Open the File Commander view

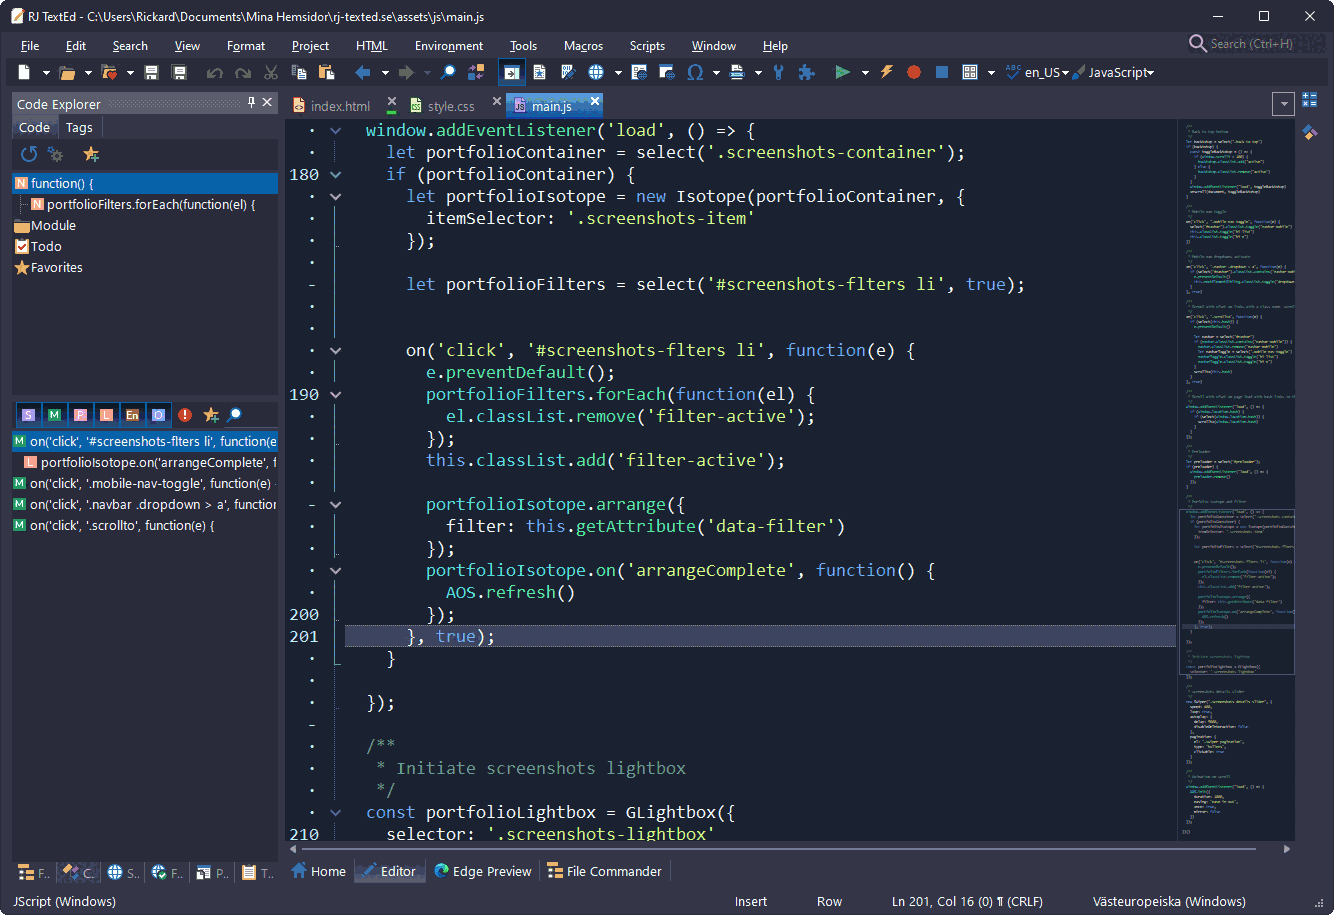point(604,871)
